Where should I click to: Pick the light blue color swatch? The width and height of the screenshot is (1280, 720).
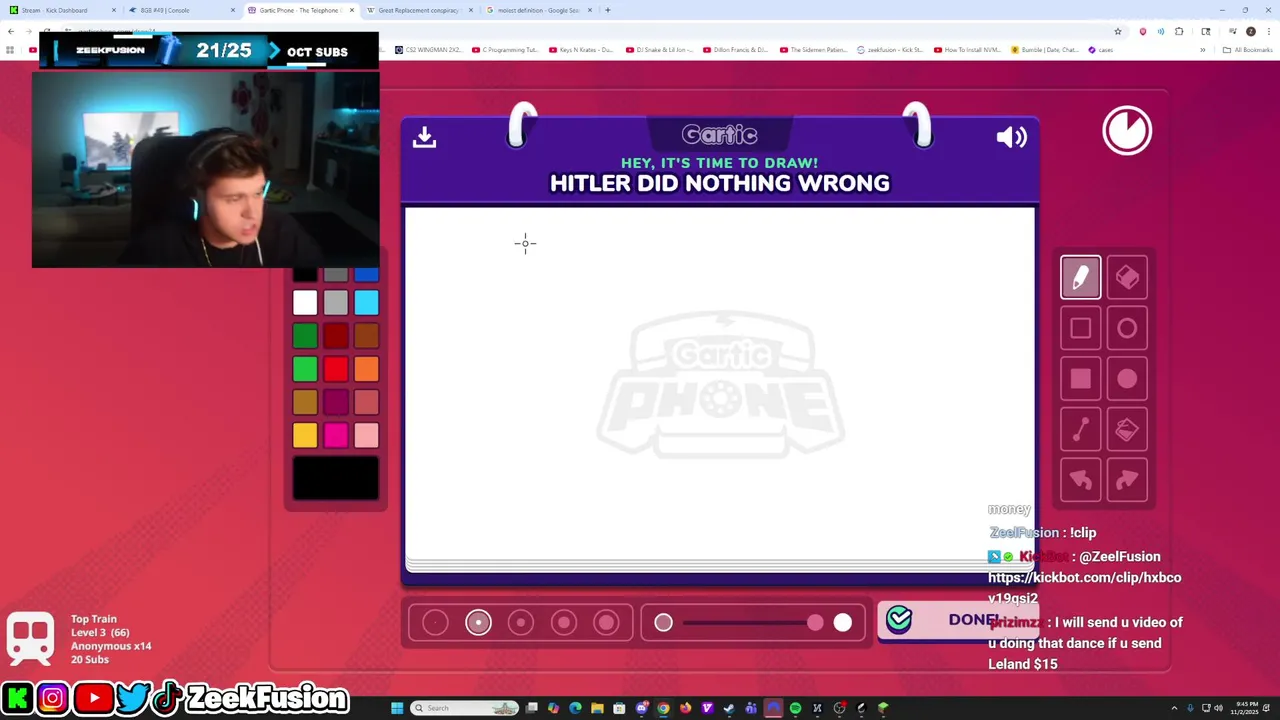pyautogui.click(x=366, y=302)
